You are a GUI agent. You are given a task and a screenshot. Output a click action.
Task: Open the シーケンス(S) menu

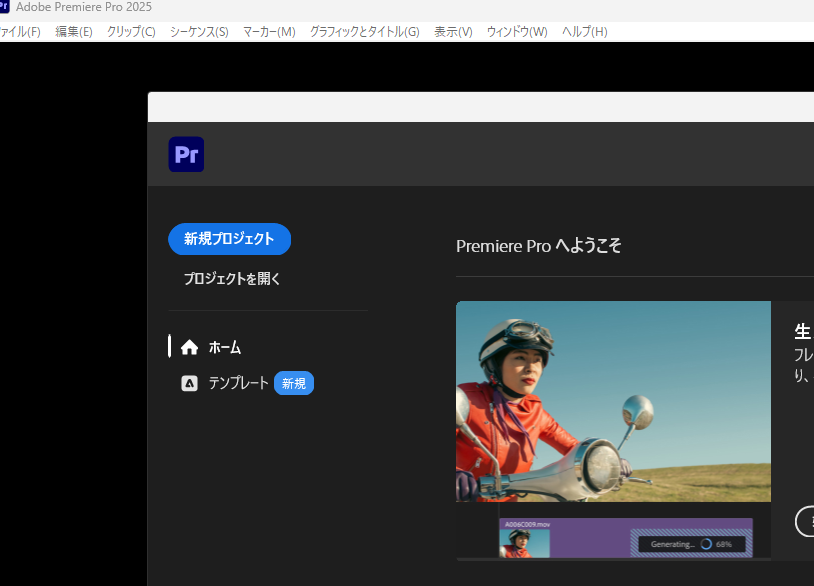(199, 32)
